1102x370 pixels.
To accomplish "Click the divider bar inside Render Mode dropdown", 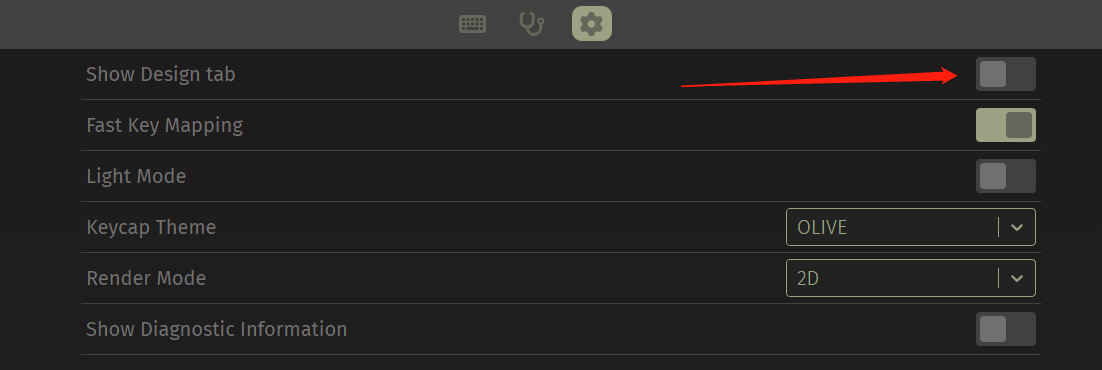I will [998, 278].
